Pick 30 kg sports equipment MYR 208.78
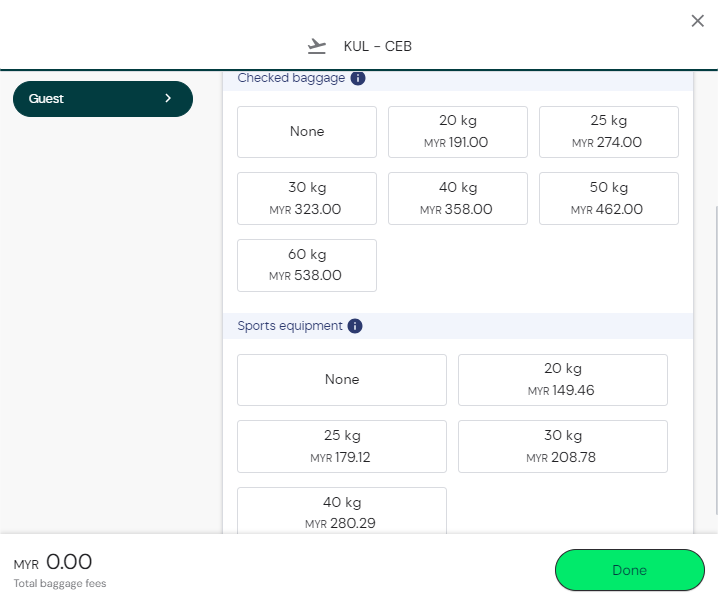 point(562,446)
